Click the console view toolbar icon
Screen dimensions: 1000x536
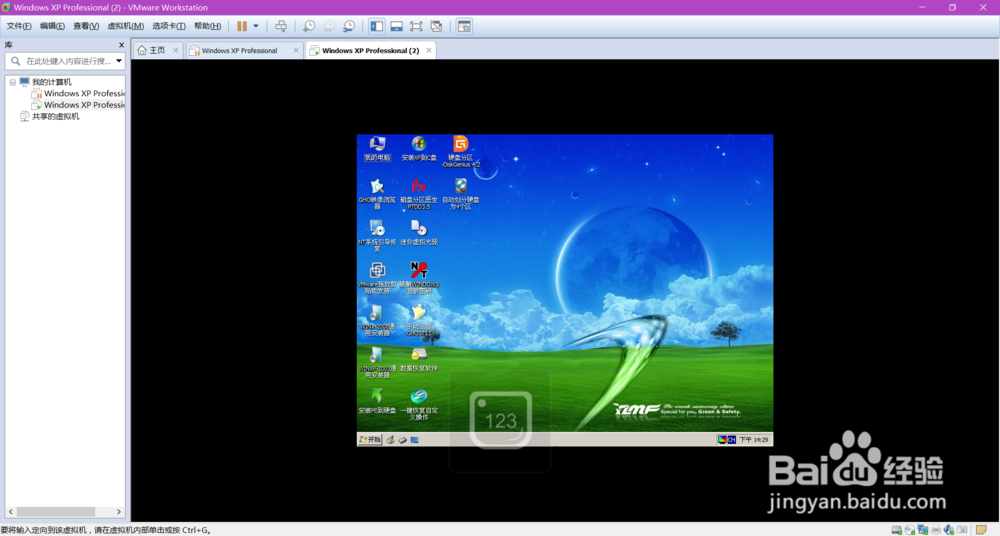click(x=464, y=26)
